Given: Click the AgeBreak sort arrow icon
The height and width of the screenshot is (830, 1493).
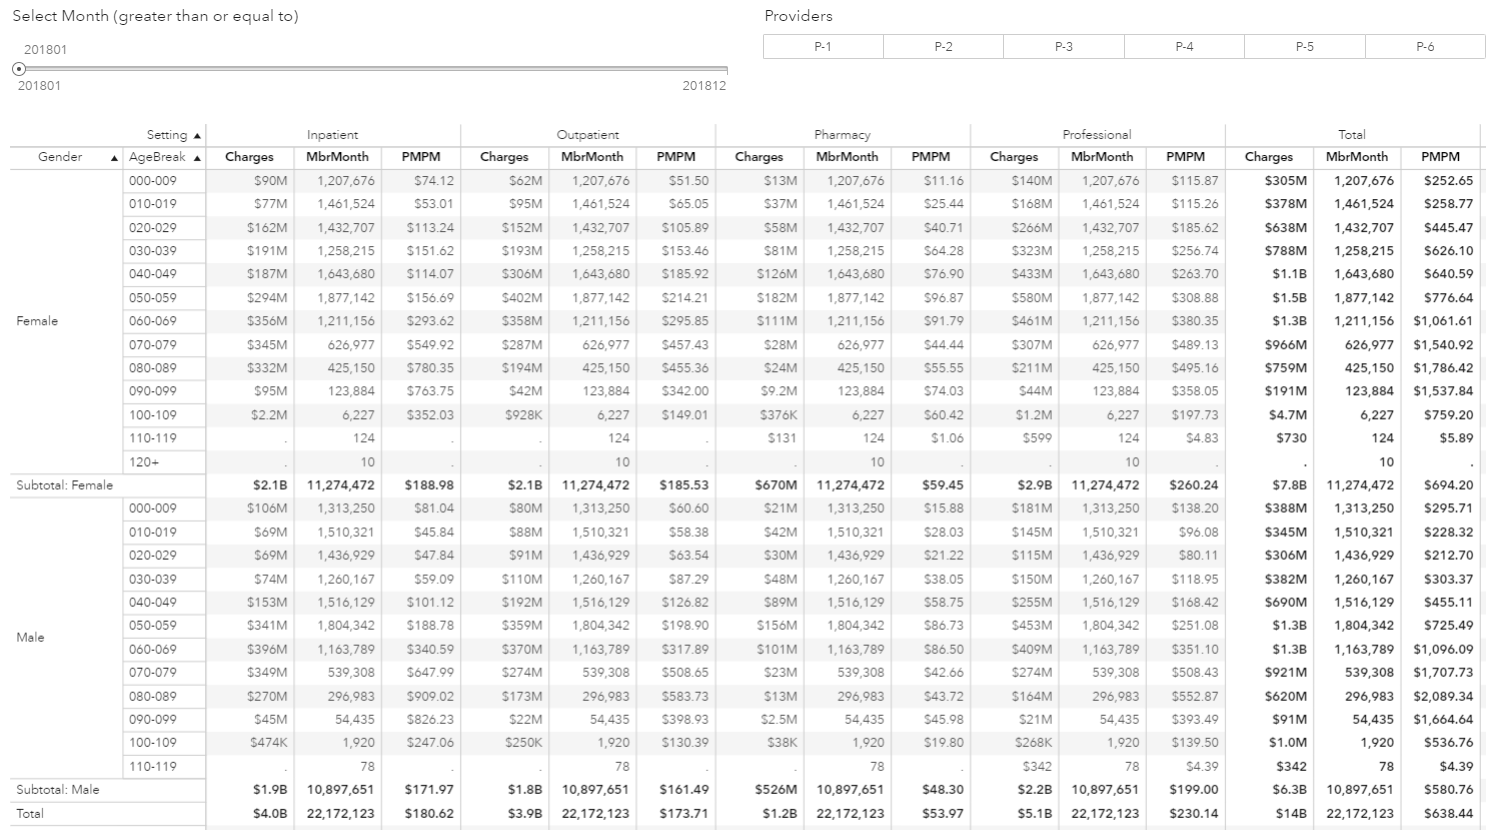Looking at the screenshot, I should pyautogui.click(x=197, y=158).
